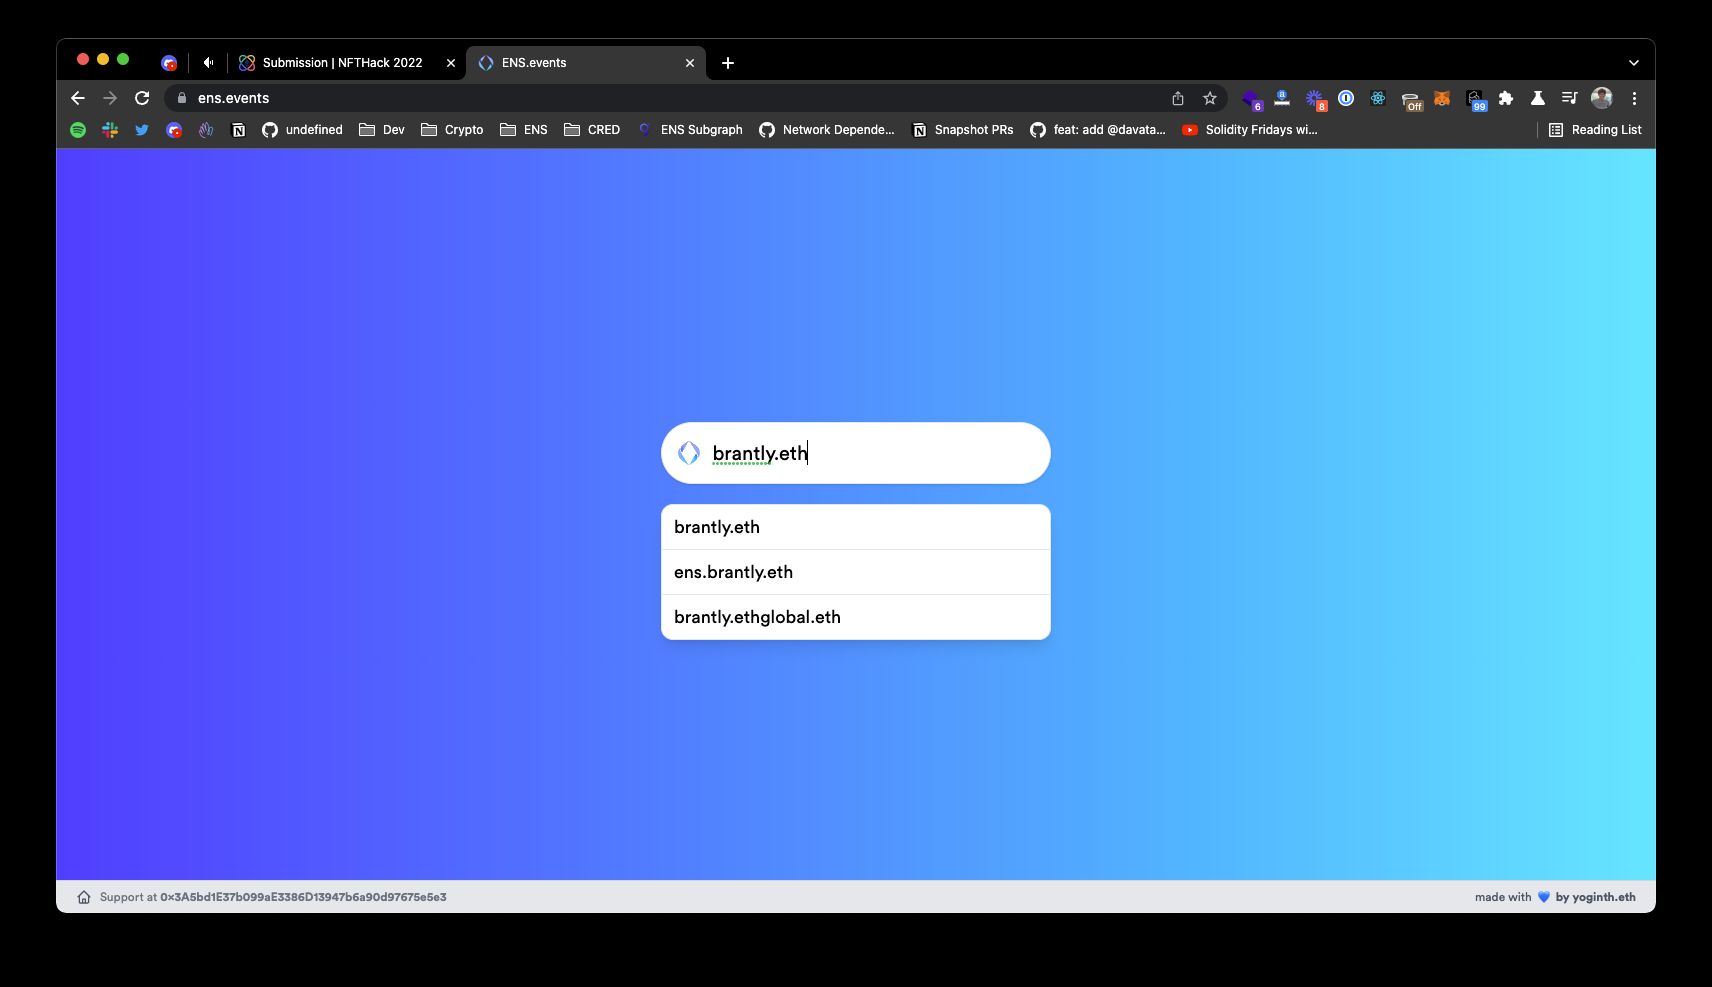Open the blue sparkle extension with badge 8

tap(1315, 99)
